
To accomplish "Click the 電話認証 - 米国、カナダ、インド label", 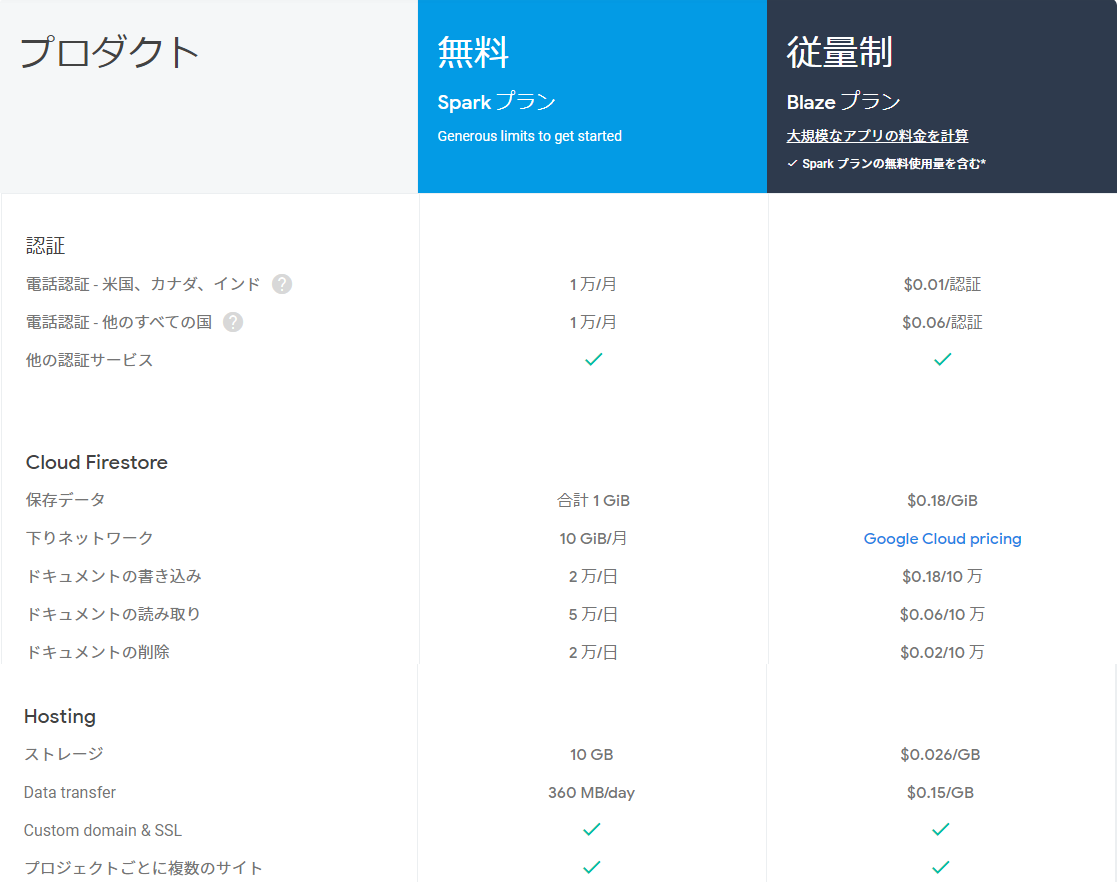I will pos(143,284).
